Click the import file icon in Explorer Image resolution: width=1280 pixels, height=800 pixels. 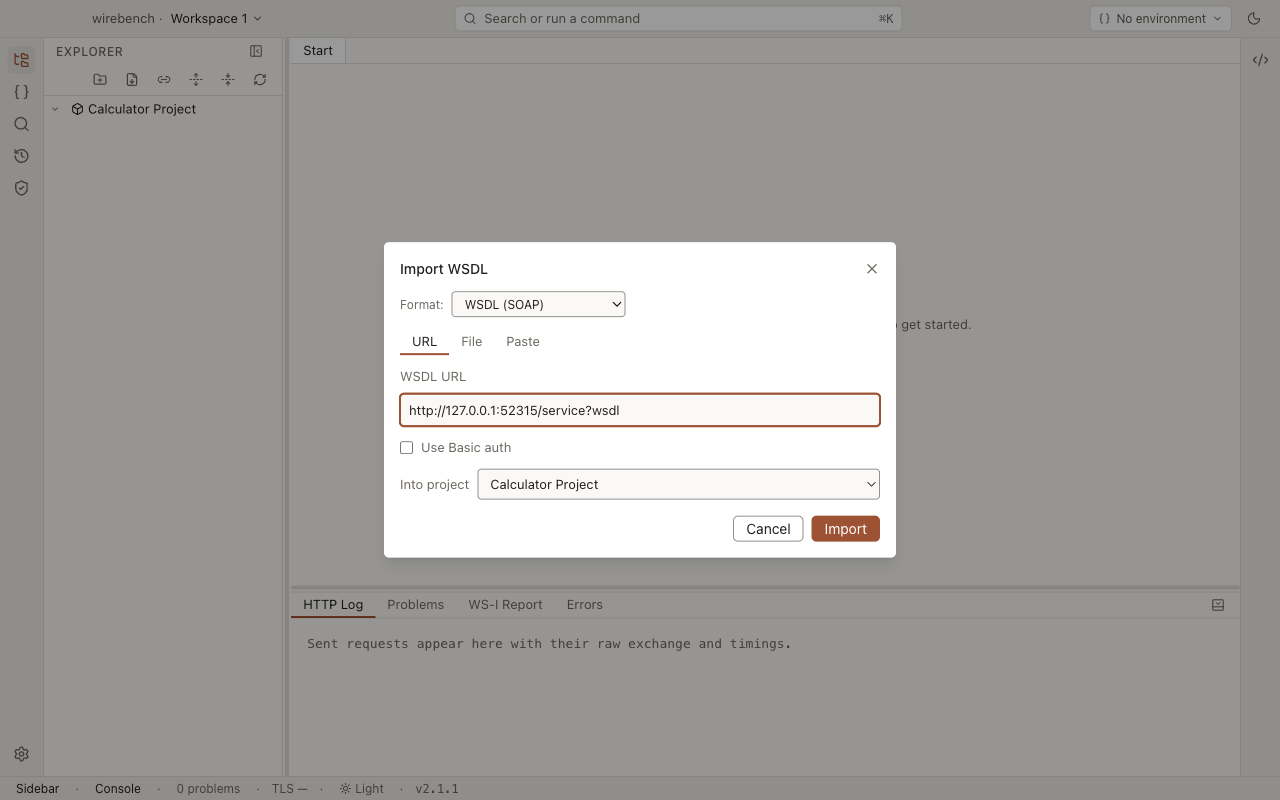pyautogui.click(x=132, y=79)
